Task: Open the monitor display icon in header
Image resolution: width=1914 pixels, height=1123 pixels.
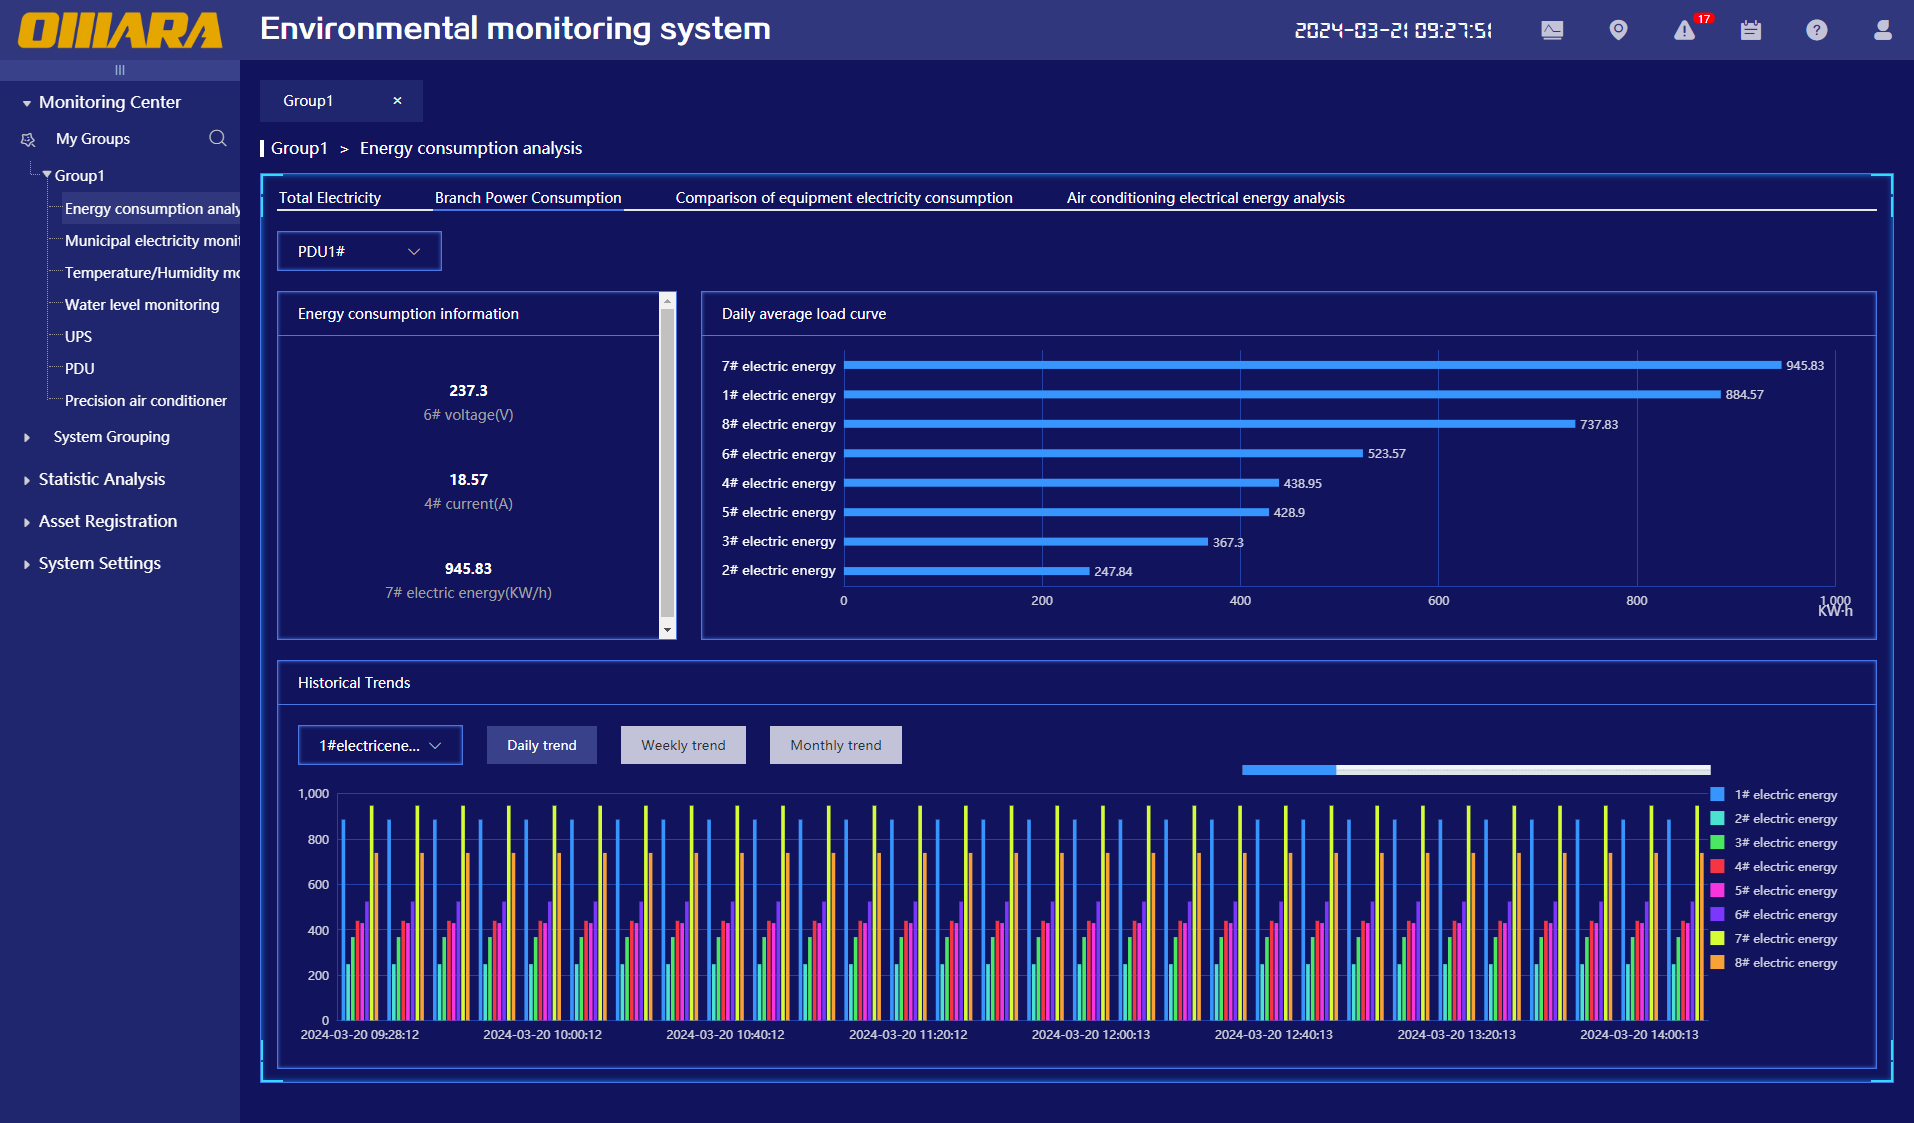Action: coord(1552,30)
